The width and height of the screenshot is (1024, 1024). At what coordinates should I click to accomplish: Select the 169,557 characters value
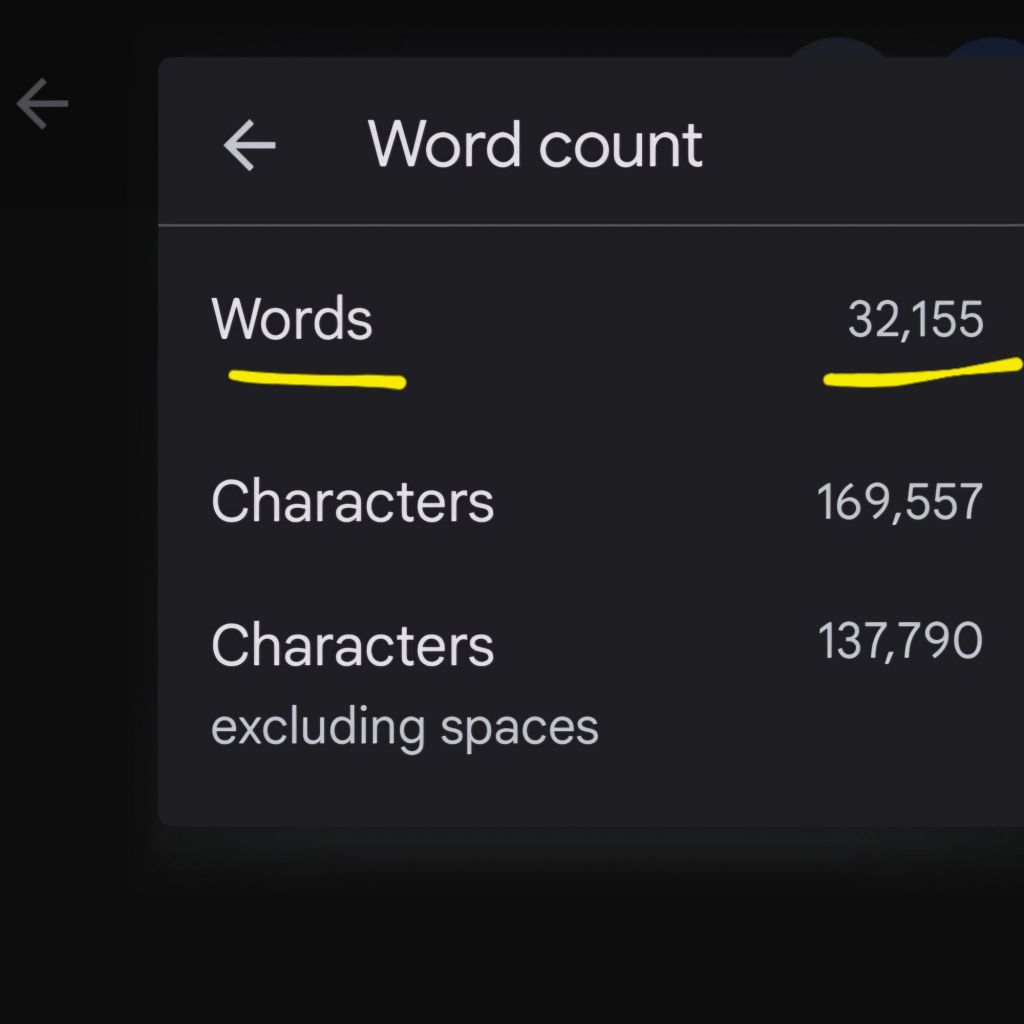pyautogui.click(x=900, y=502)
